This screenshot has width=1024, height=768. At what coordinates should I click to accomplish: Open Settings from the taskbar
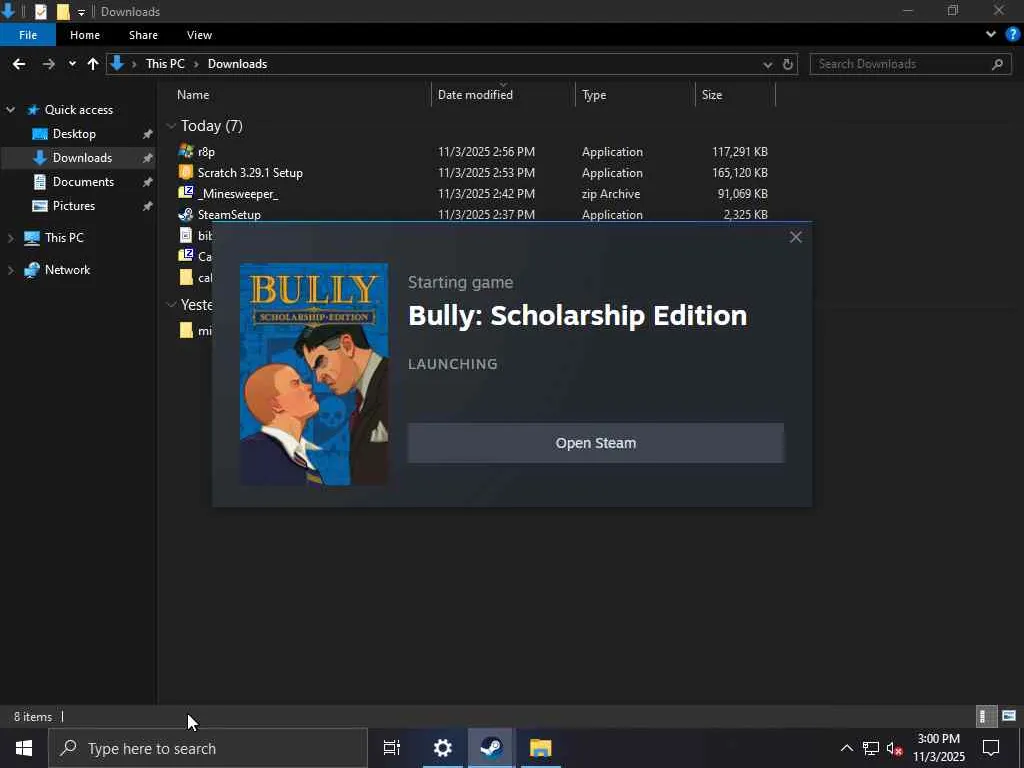click(443, 748)
